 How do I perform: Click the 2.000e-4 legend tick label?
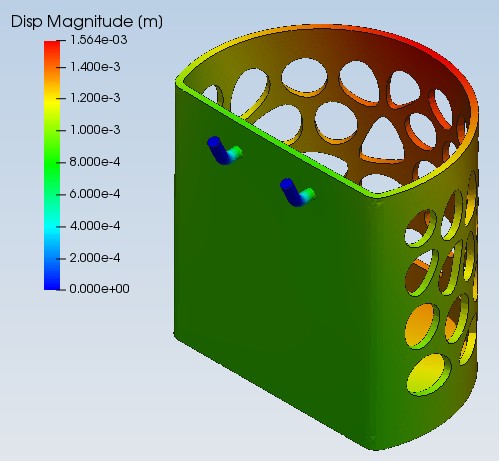click(95, 258)
